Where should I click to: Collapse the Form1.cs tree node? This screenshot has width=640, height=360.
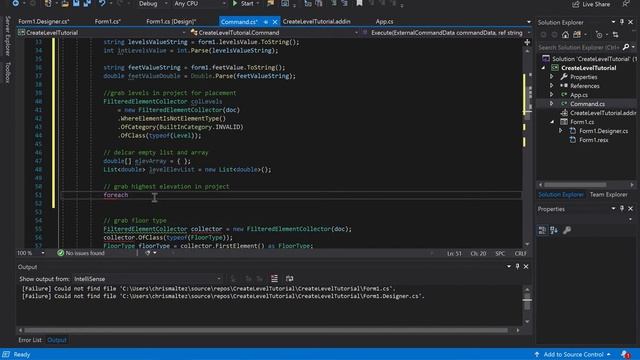552,122
